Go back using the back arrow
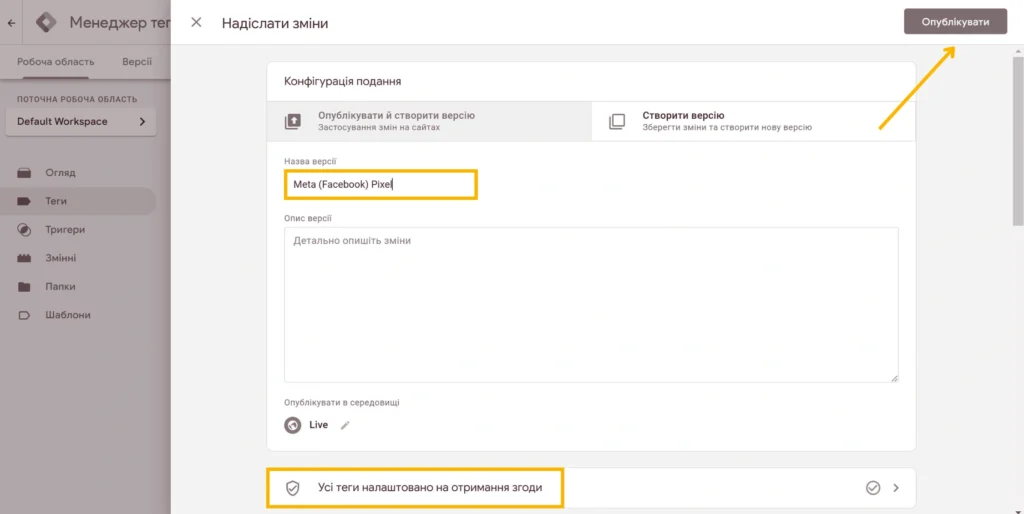Image resolution: width=1024 pixels, height=514 pixels. [x=12, y=23]
